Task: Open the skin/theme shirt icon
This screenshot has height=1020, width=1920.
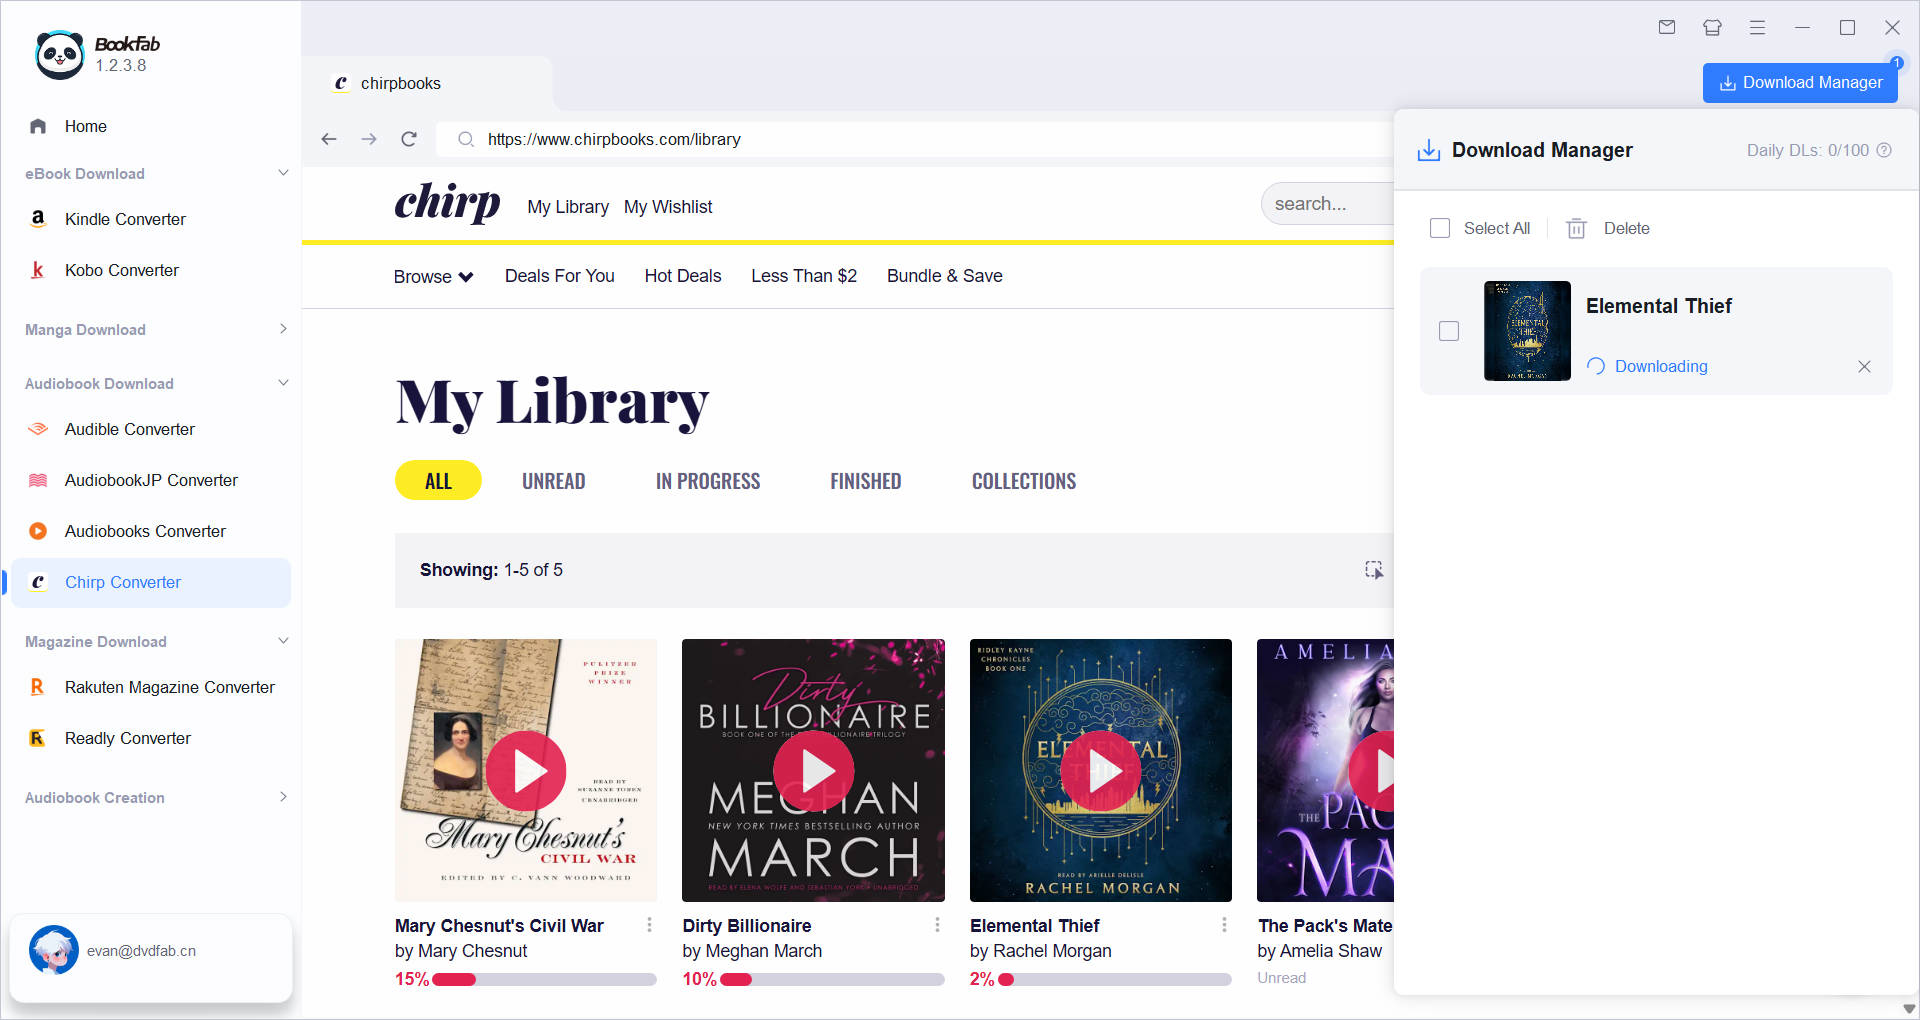Action: [1712, 28]
